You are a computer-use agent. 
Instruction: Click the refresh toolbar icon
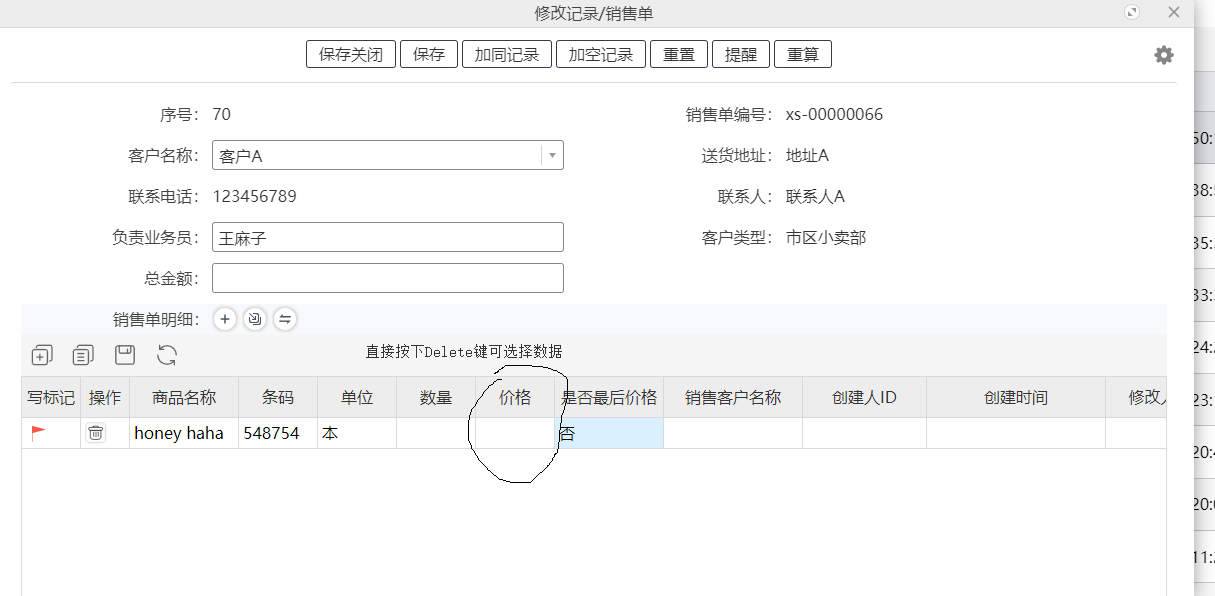(167, 354)
